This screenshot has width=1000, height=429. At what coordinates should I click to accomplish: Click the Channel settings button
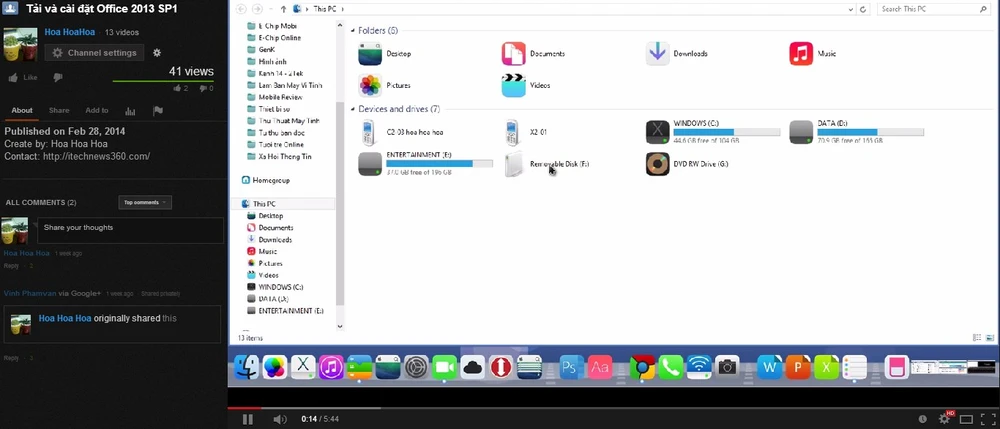94,53
